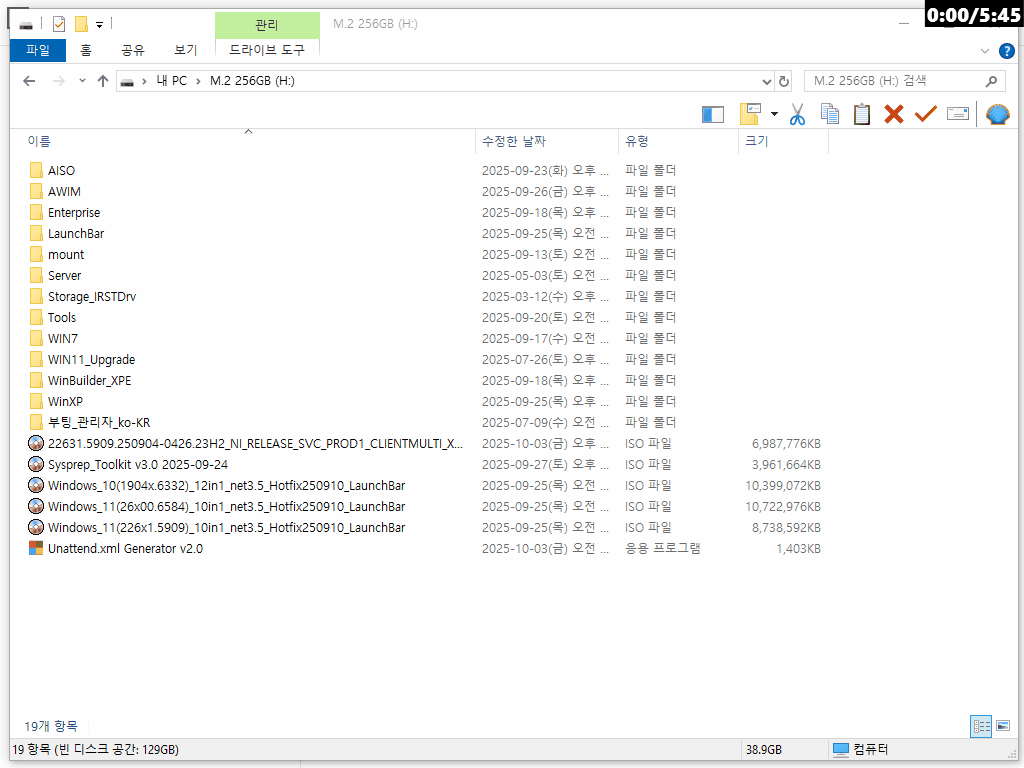Image resolution: width=1024 pixels, height=768 pixels.
Task: Select the Server folder
Action: click(64, 276)
